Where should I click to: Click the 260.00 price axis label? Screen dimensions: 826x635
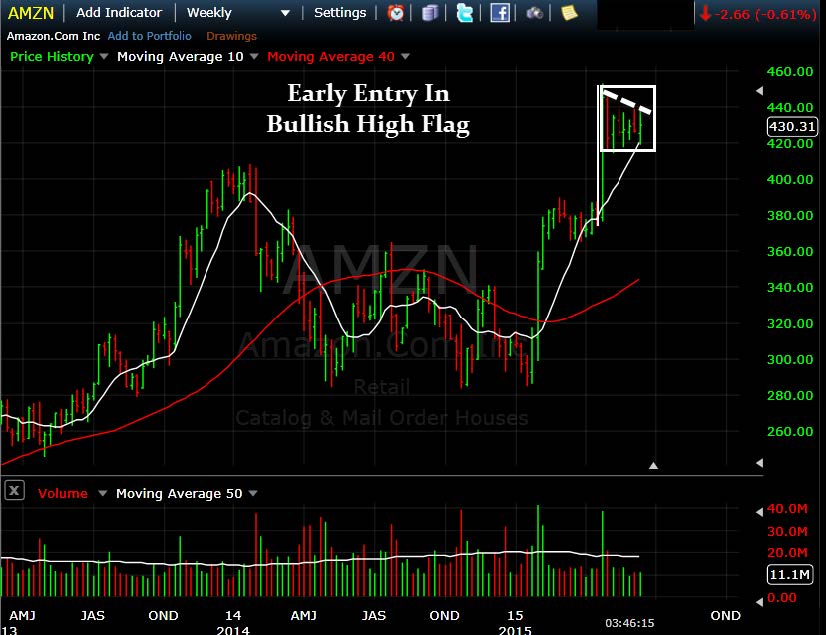790,432
